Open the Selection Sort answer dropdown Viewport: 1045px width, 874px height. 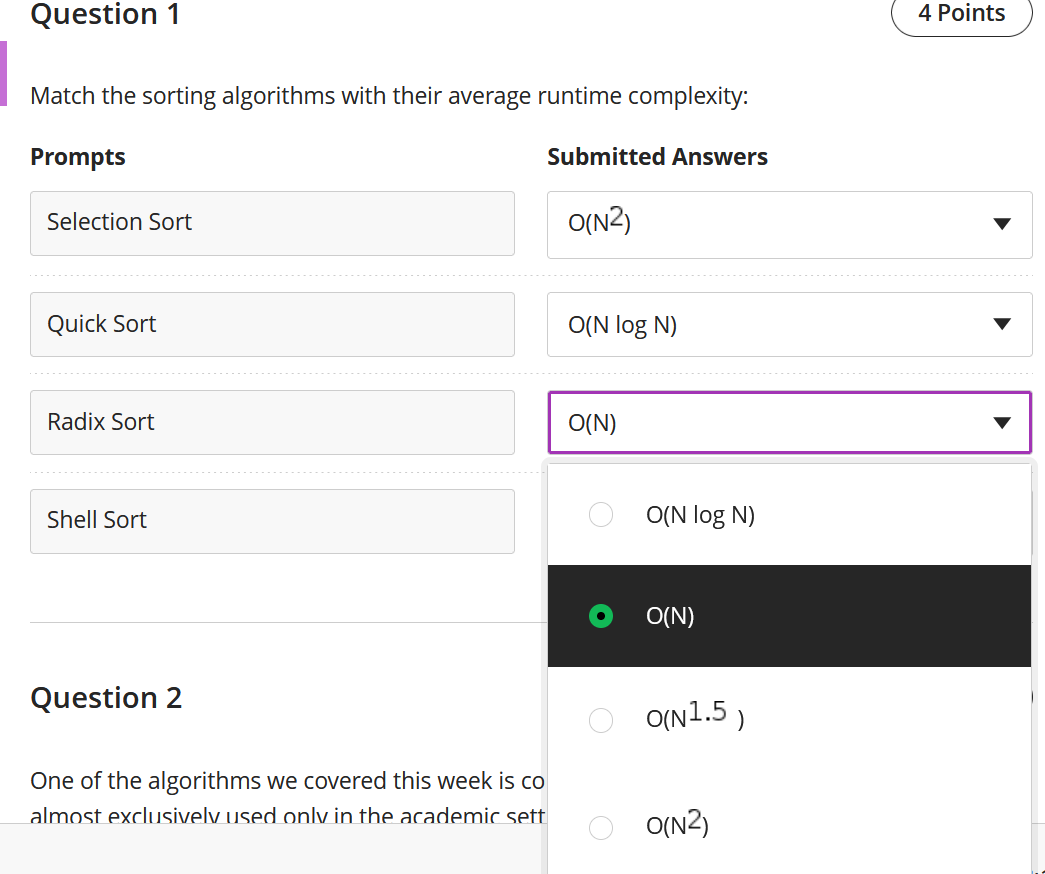pos(789,225)
